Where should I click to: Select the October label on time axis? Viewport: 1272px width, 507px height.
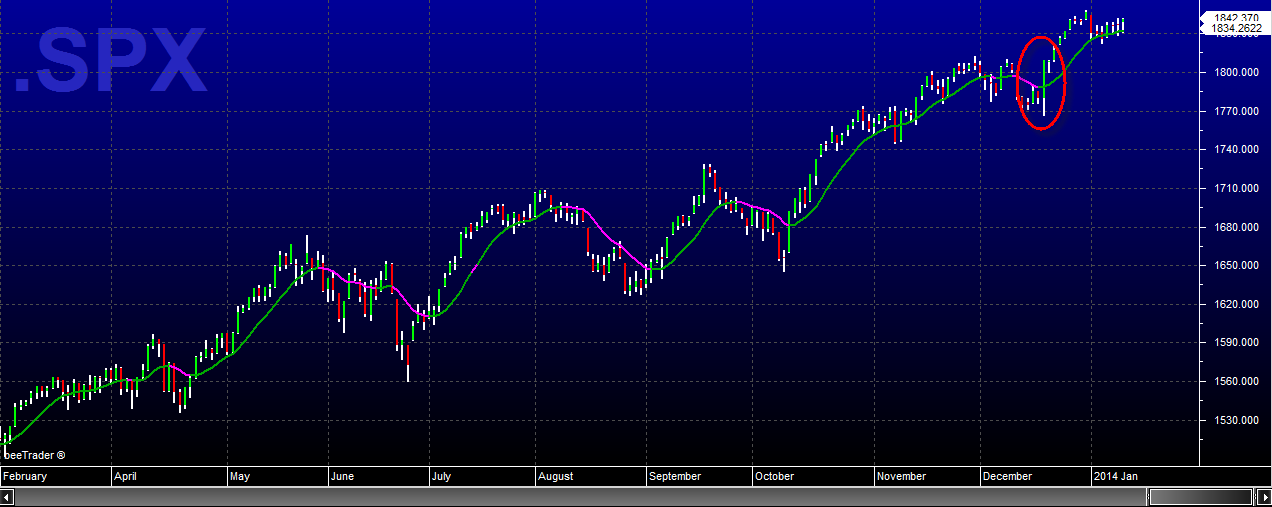pos(774,476)
